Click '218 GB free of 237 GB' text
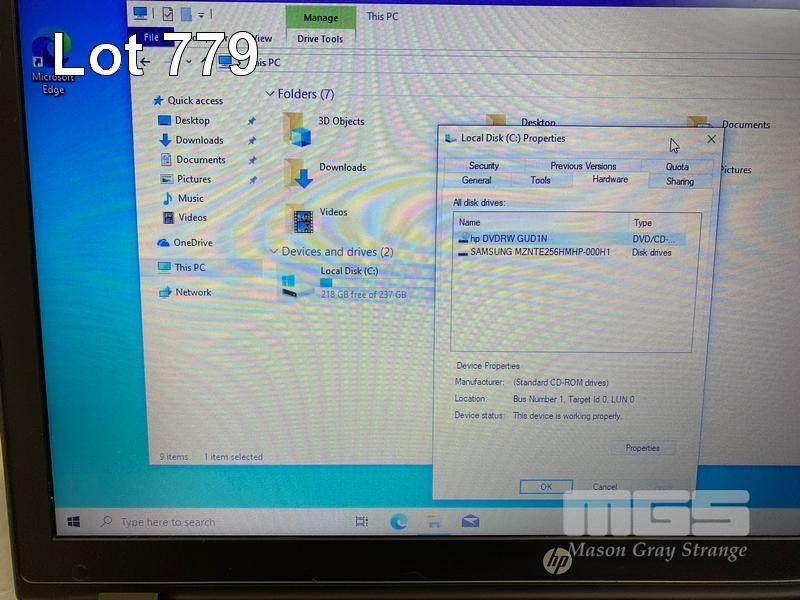This screenshot has width=800, height=600. pos(363,294)
